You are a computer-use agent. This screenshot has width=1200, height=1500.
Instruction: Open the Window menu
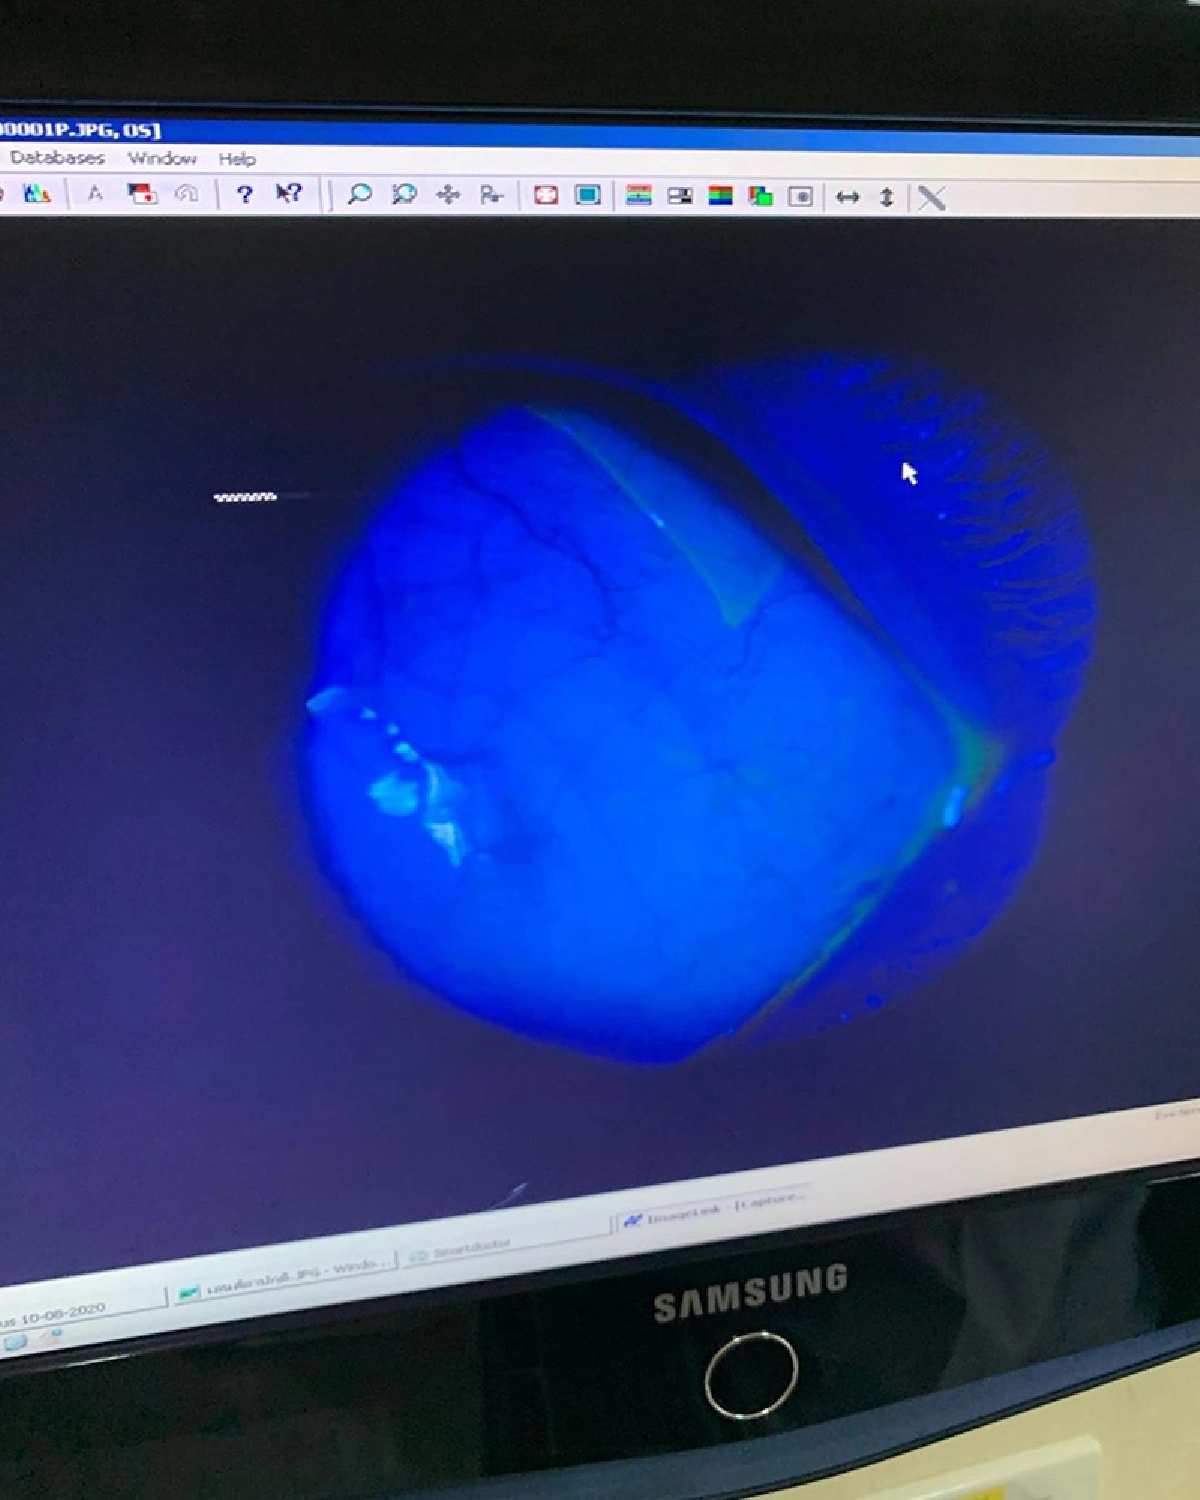(161, 158)
